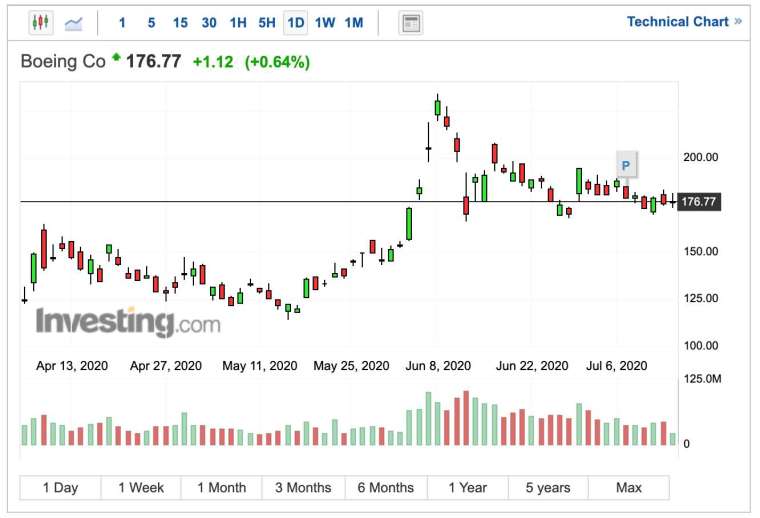Show the 5 years range
760x518 pixels.
(x=548, y=487)
